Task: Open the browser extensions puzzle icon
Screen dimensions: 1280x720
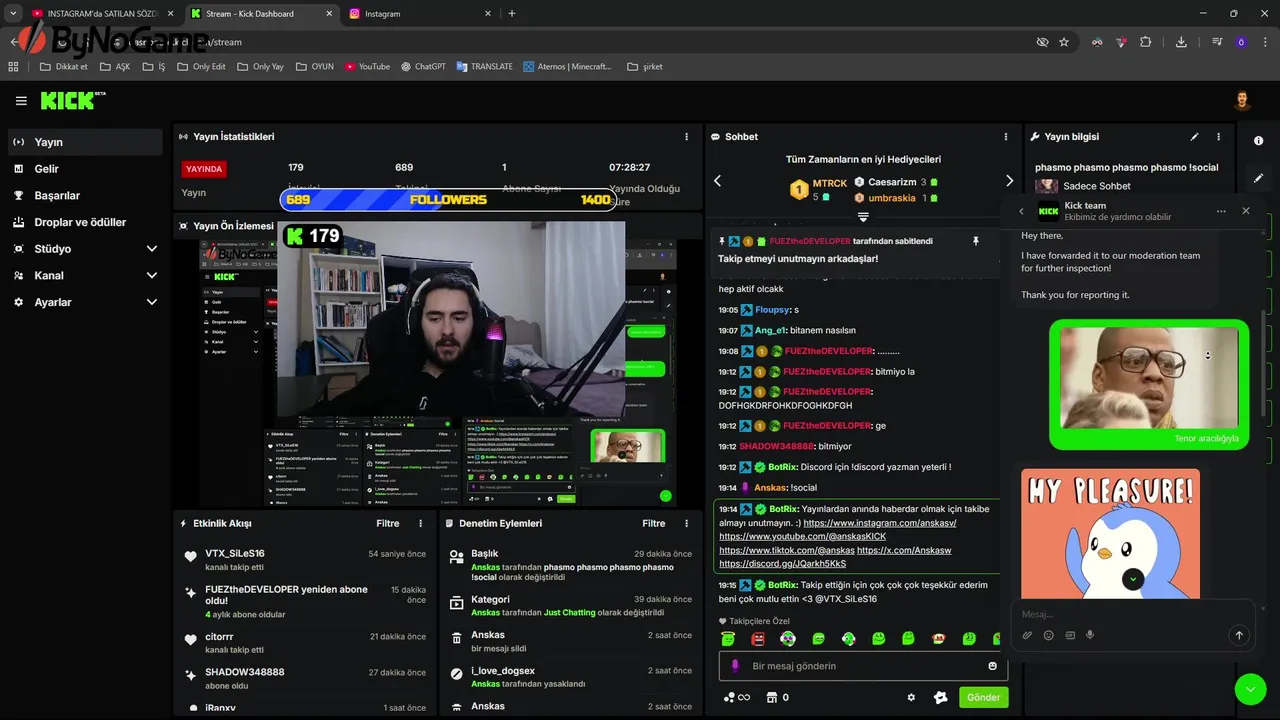Action: coord(1146,42)
